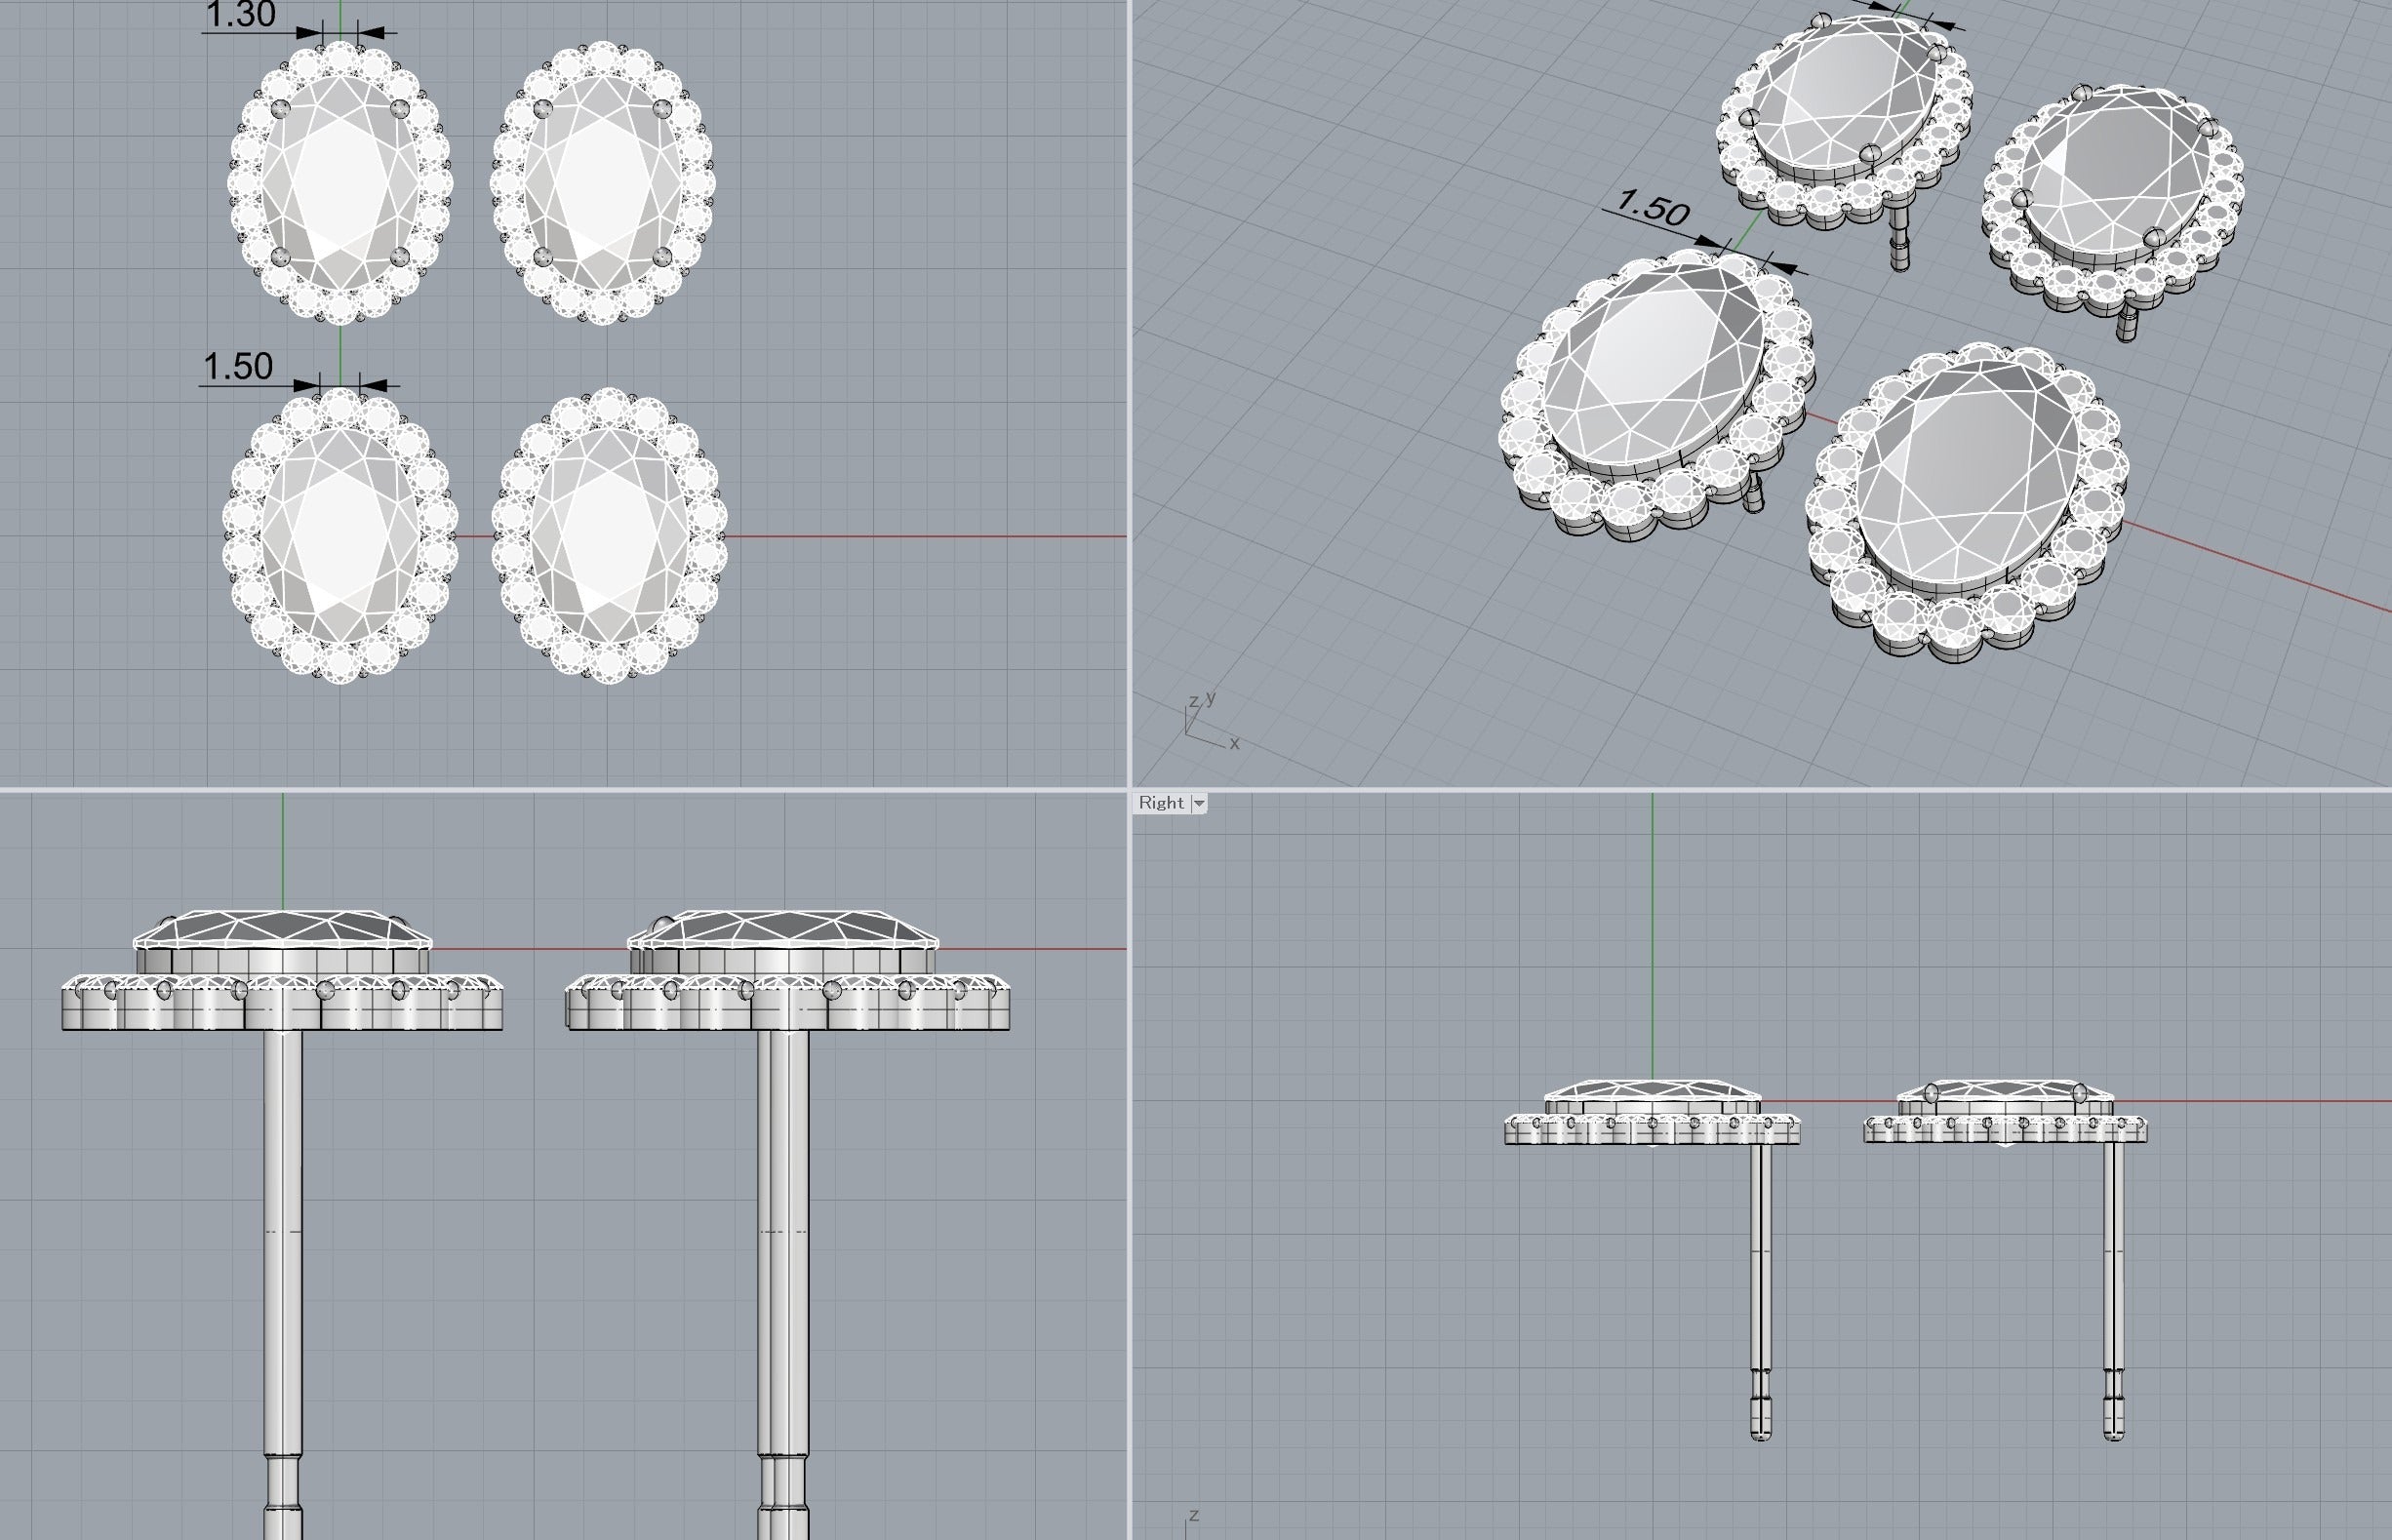Select the top-left prong of upper-left earring

click(280, 107)
